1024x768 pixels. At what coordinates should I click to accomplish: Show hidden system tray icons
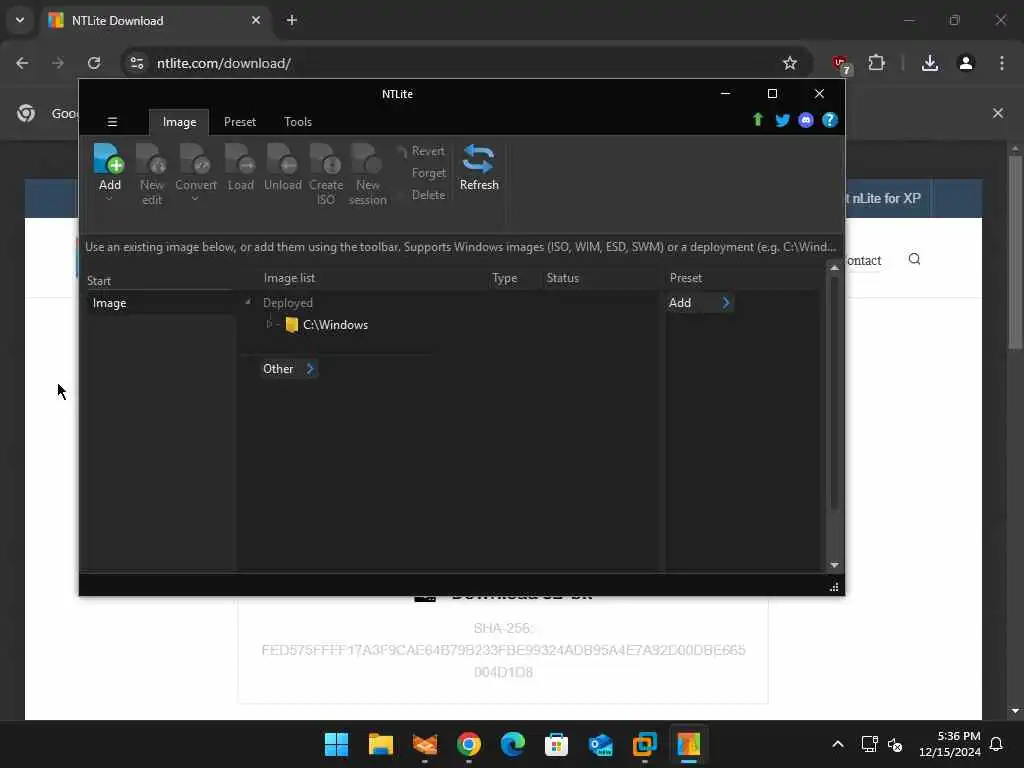click(838, 744)
